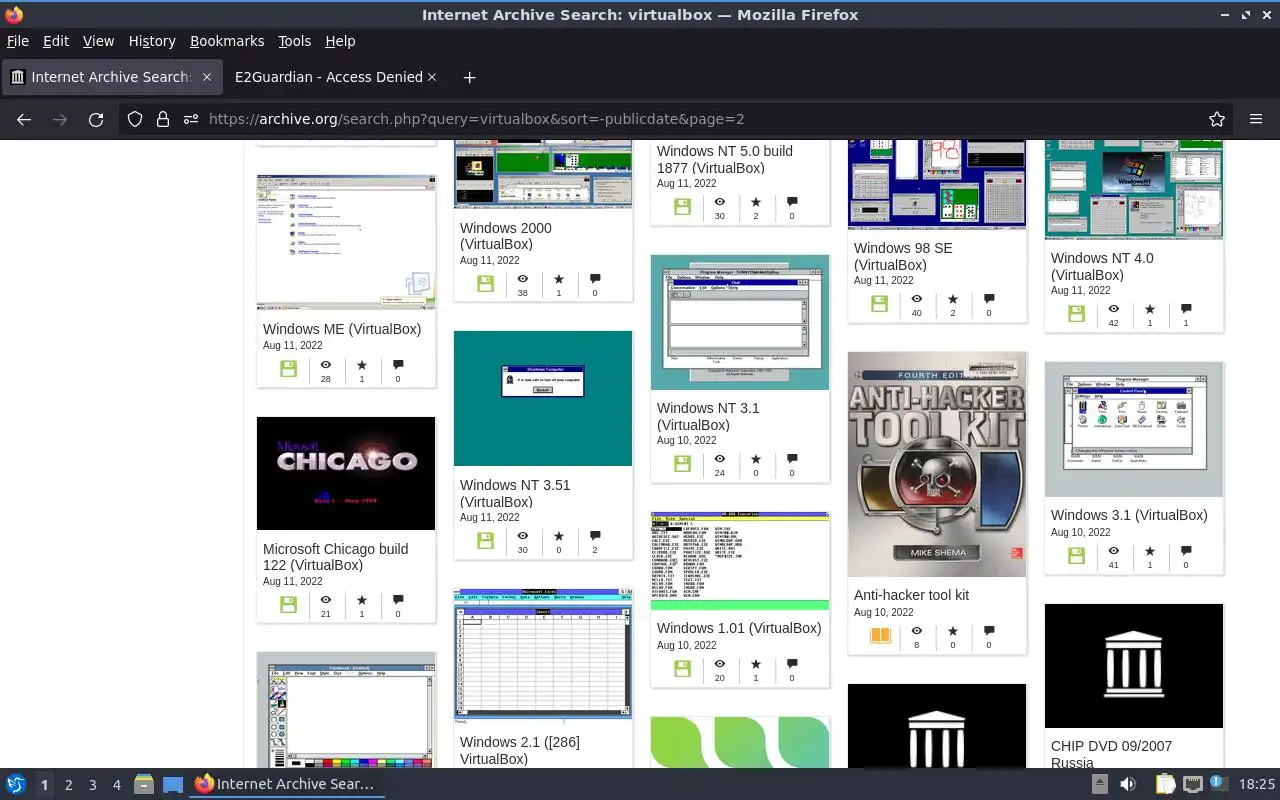Click the Windows NT 3.51 teal thumbnail
Image resolution: width=1280 pixels, height=800 pixels.
pyautogui.click(x=543, y=398)
